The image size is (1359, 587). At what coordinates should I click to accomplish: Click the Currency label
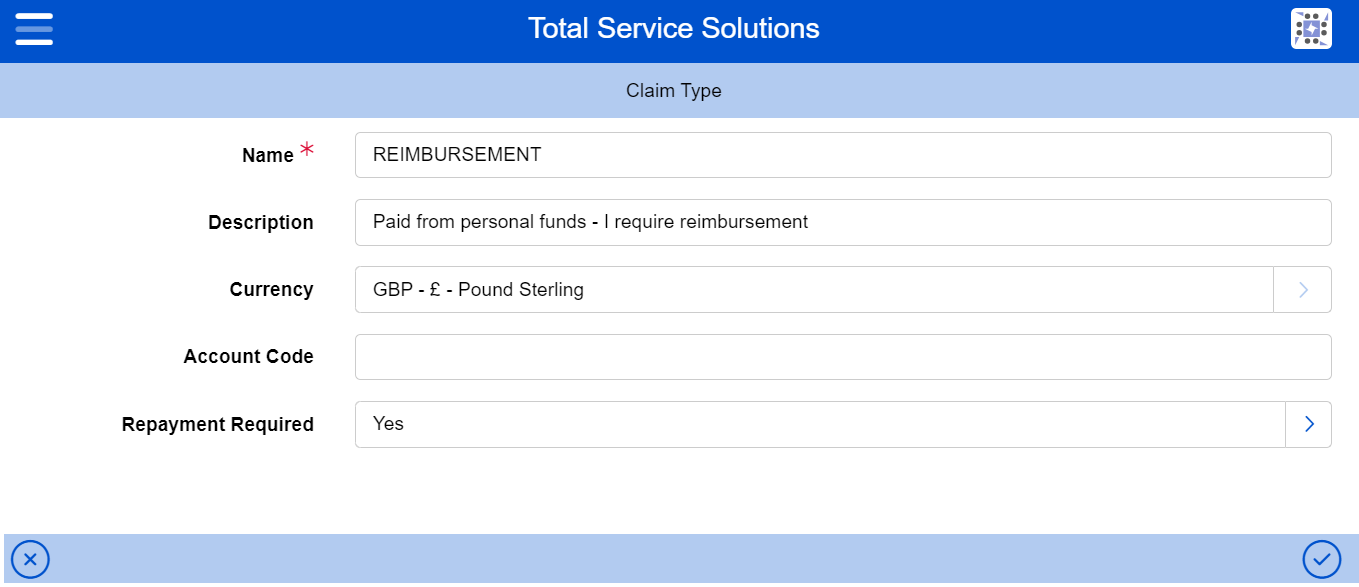point(272,290)
